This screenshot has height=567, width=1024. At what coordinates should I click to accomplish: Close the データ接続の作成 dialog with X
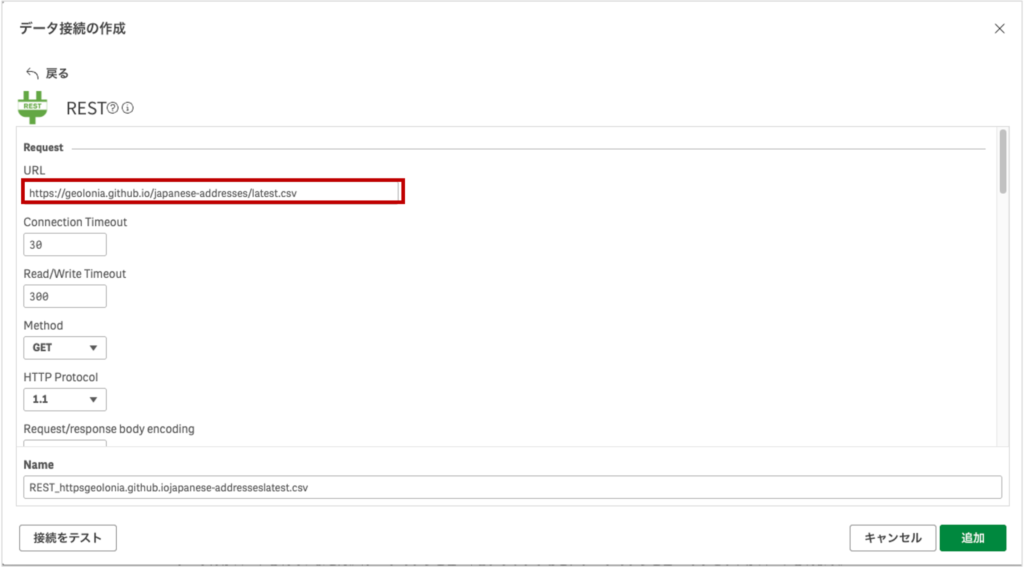pyautogui.click(x=999, y=29)
